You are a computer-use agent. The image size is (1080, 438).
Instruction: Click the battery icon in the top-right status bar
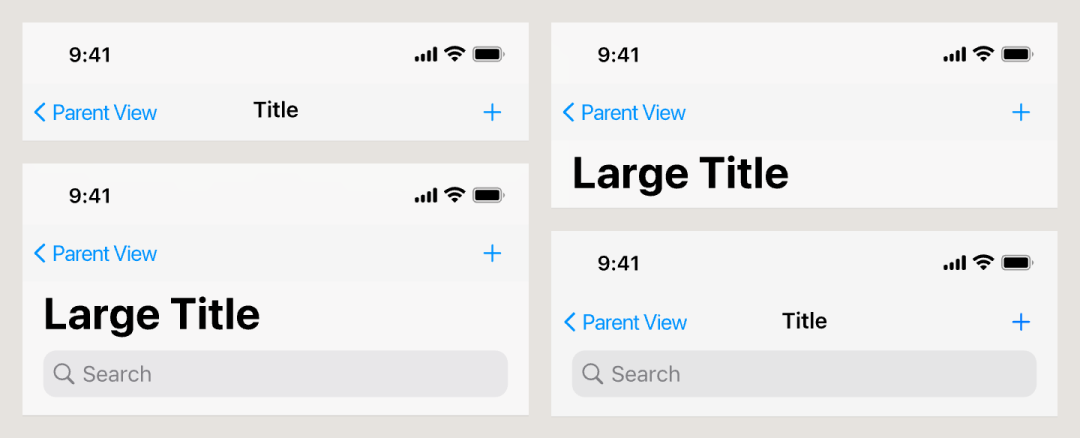[x=1017, y=54]
